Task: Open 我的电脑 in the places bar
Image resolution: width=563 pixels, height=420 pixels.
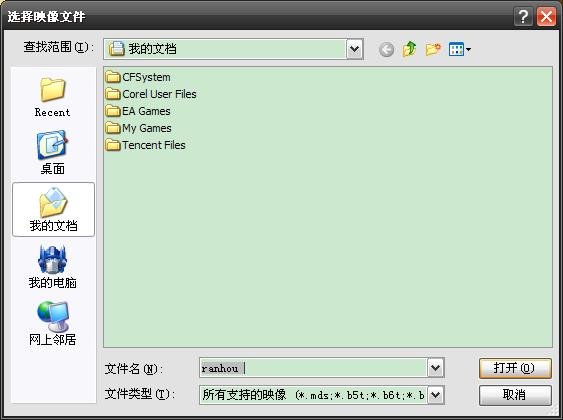Action: coord(53,267)
